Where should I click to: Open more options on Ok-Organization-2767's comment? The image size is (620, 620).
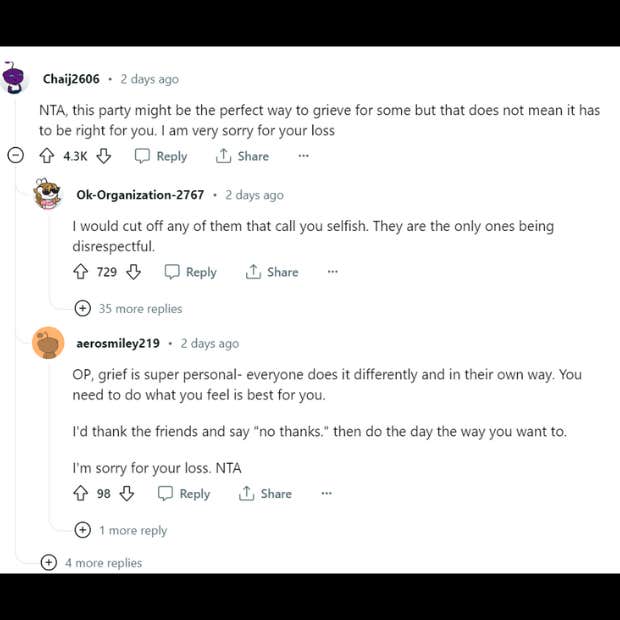click(333, 272)
